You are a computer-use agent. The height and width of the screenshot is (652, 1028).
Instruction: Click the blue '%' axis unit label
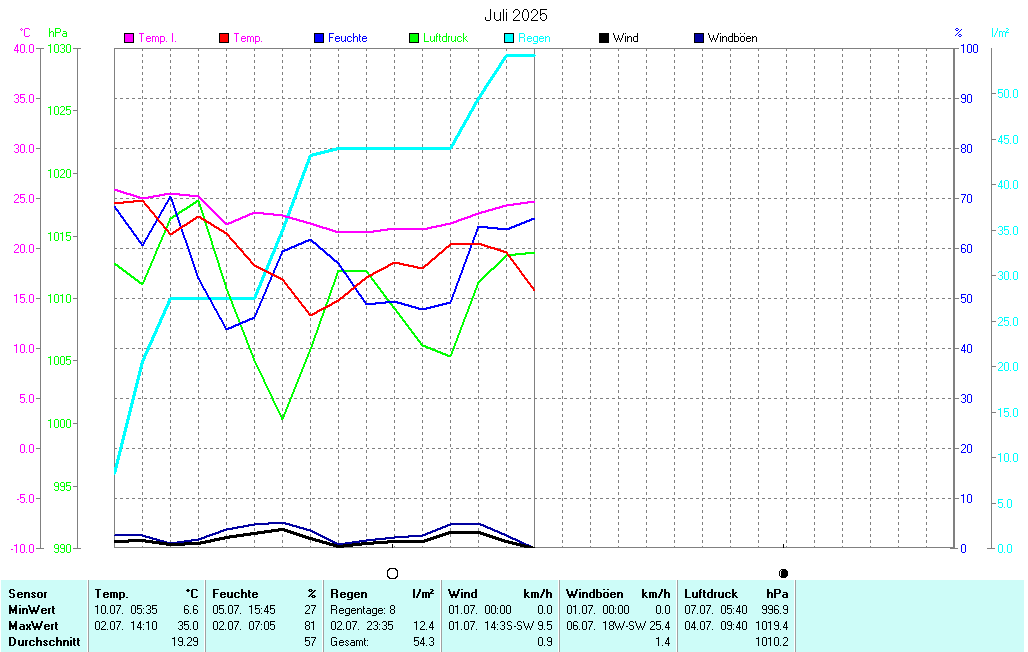click(959, 33)
